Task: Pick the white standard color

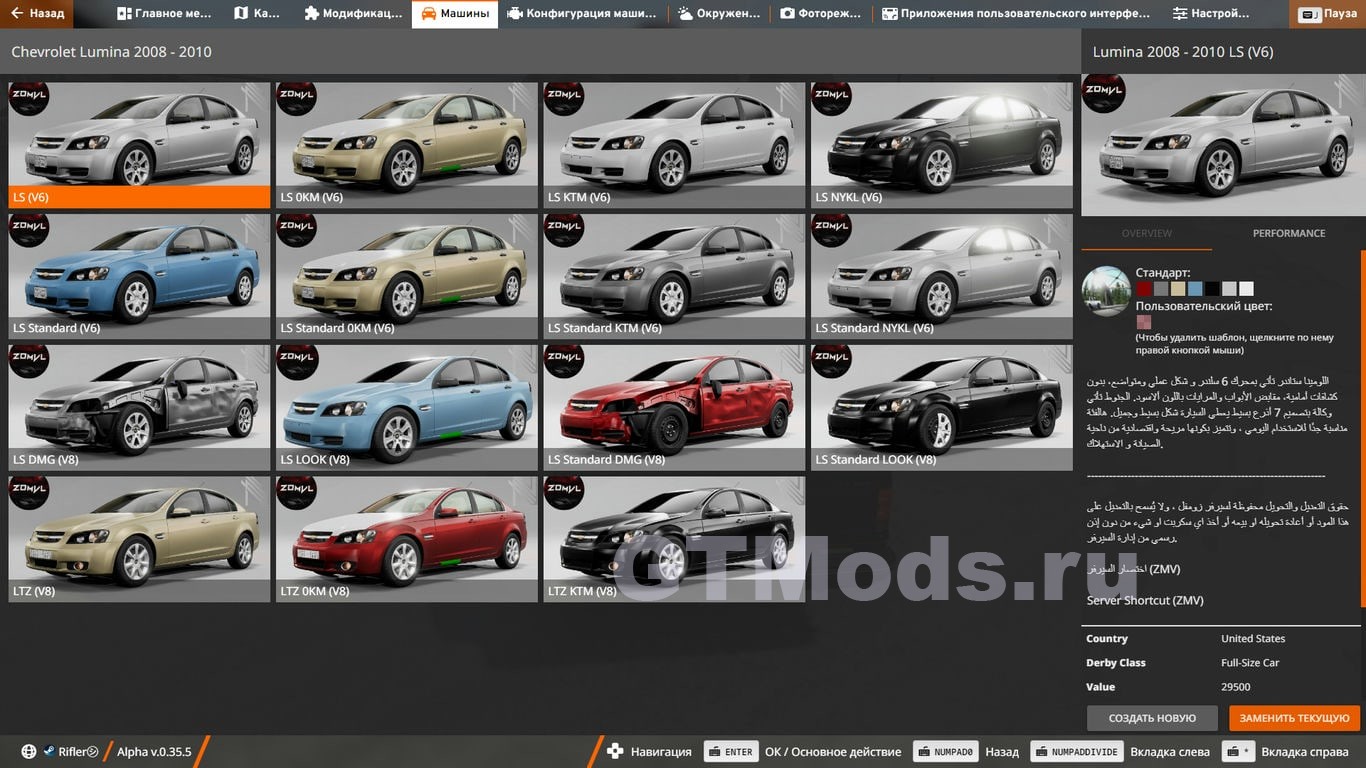Action: (1246, 289)
